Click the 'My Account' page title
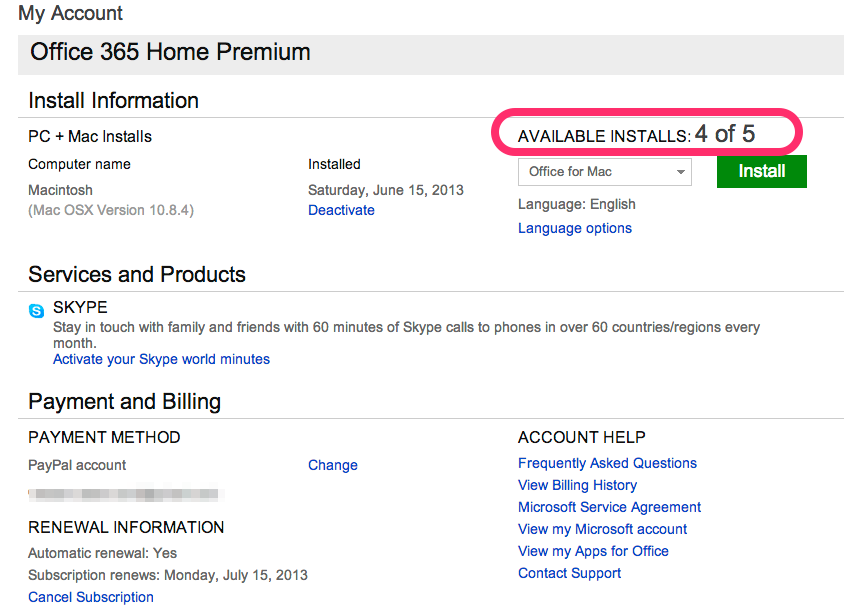This screenshot has width=844, height=607. (x=71, y=13)
